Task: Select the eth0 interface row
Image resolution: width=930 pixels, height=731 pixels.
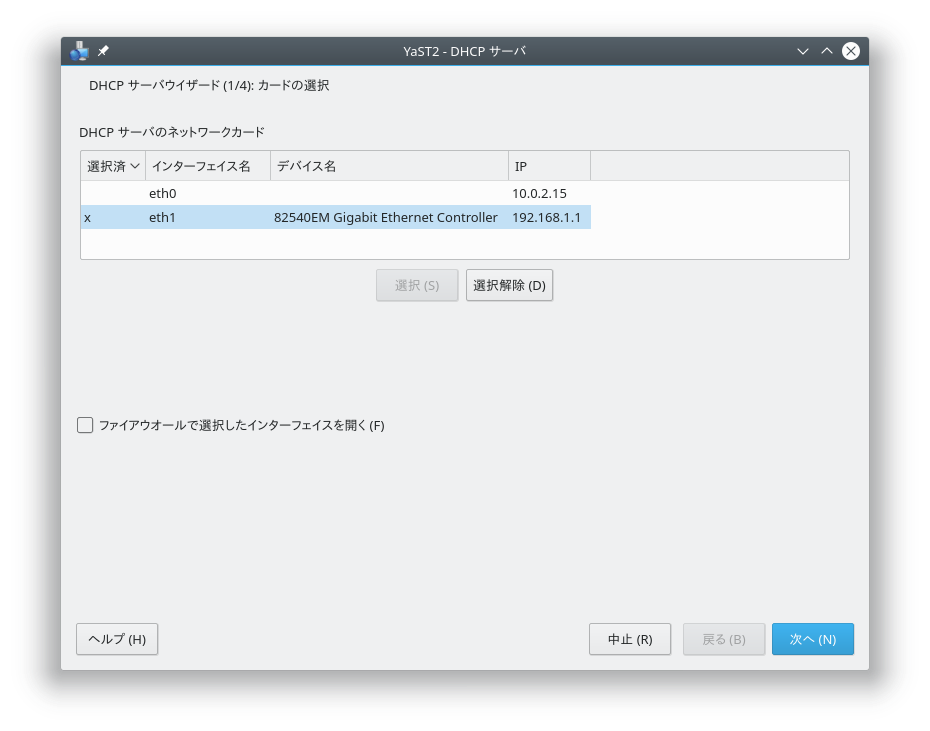Action: (163, 193)
